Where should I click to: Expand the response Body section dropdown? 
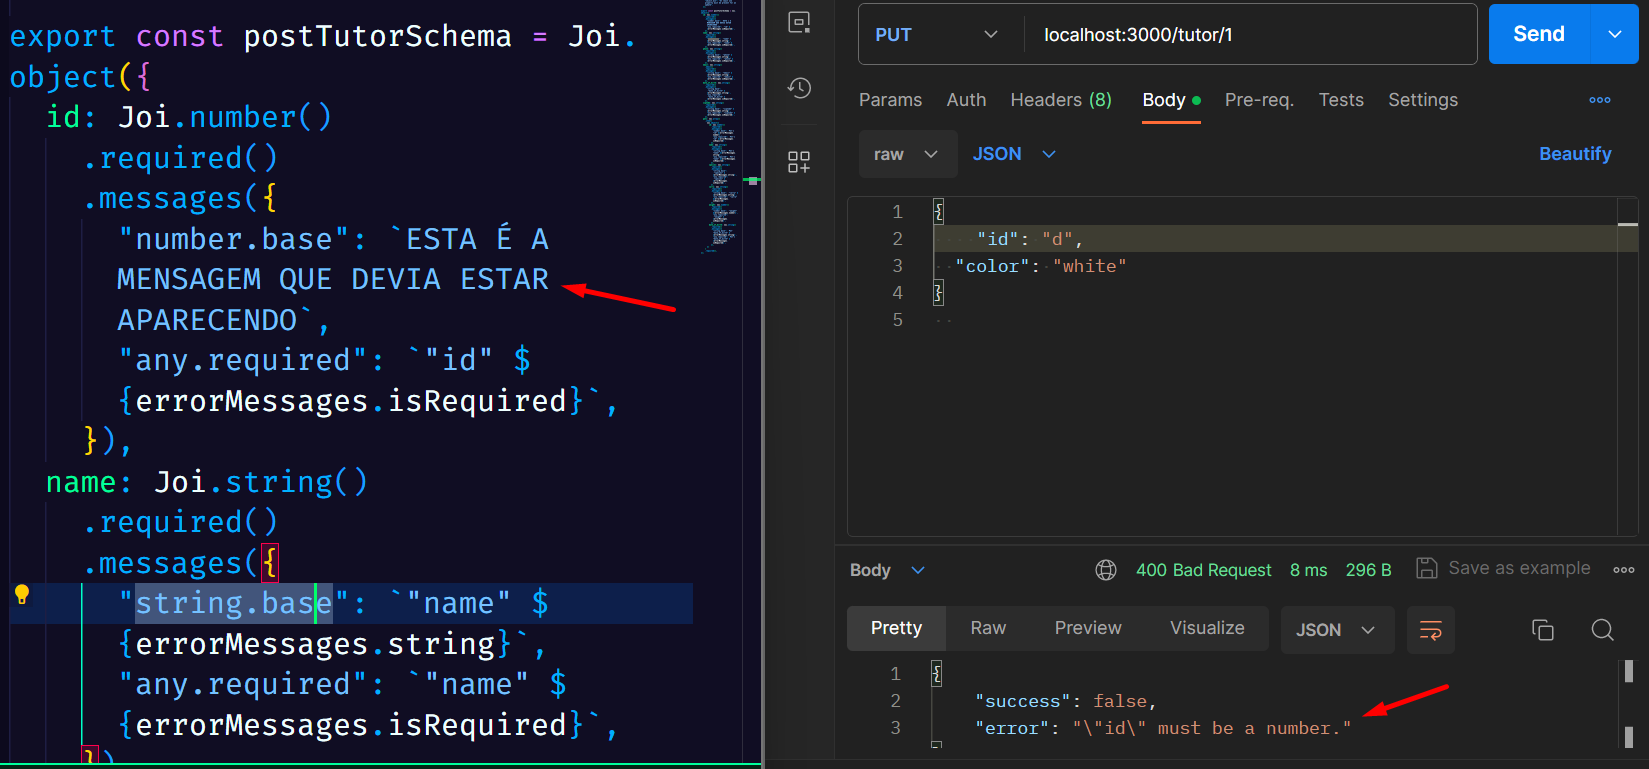point(887,570)
